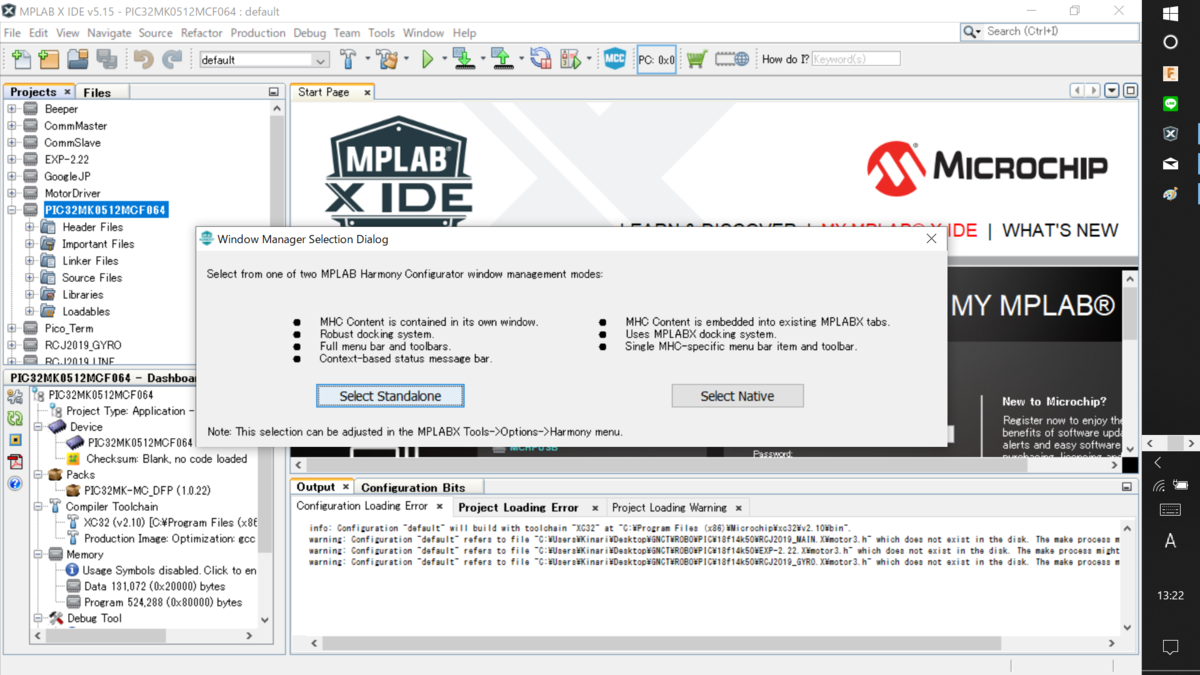Expand the Source Files folder
1200x675 pixels.
click(30, 278)
